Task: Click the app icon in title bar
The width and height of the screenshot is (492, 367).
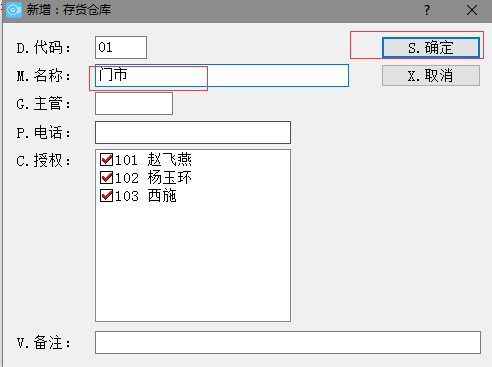Action: [14, 10]
